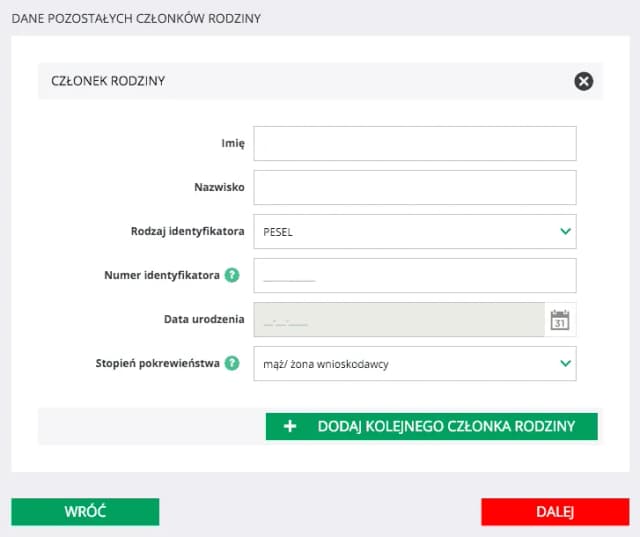Open the Rodzaj identyfikatora dropdown showing PESEL
640x537 pixels.
coord(415,232)
